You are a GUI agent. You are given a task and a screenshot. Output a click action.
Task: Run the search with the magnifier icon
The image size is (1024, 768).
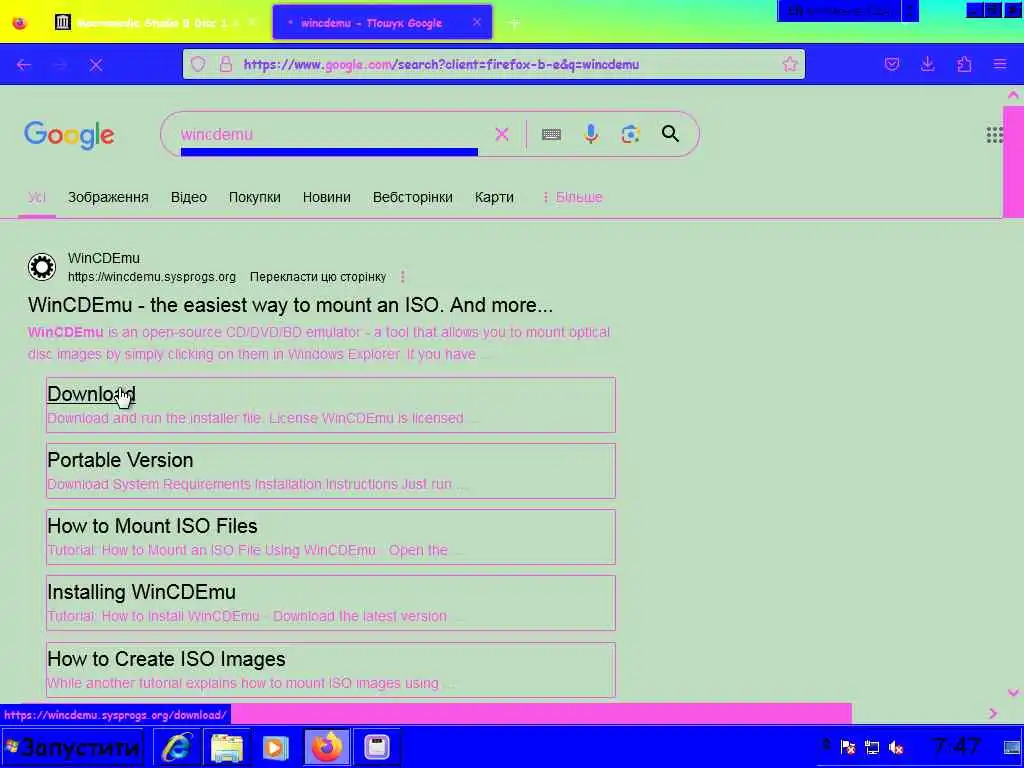670,134
